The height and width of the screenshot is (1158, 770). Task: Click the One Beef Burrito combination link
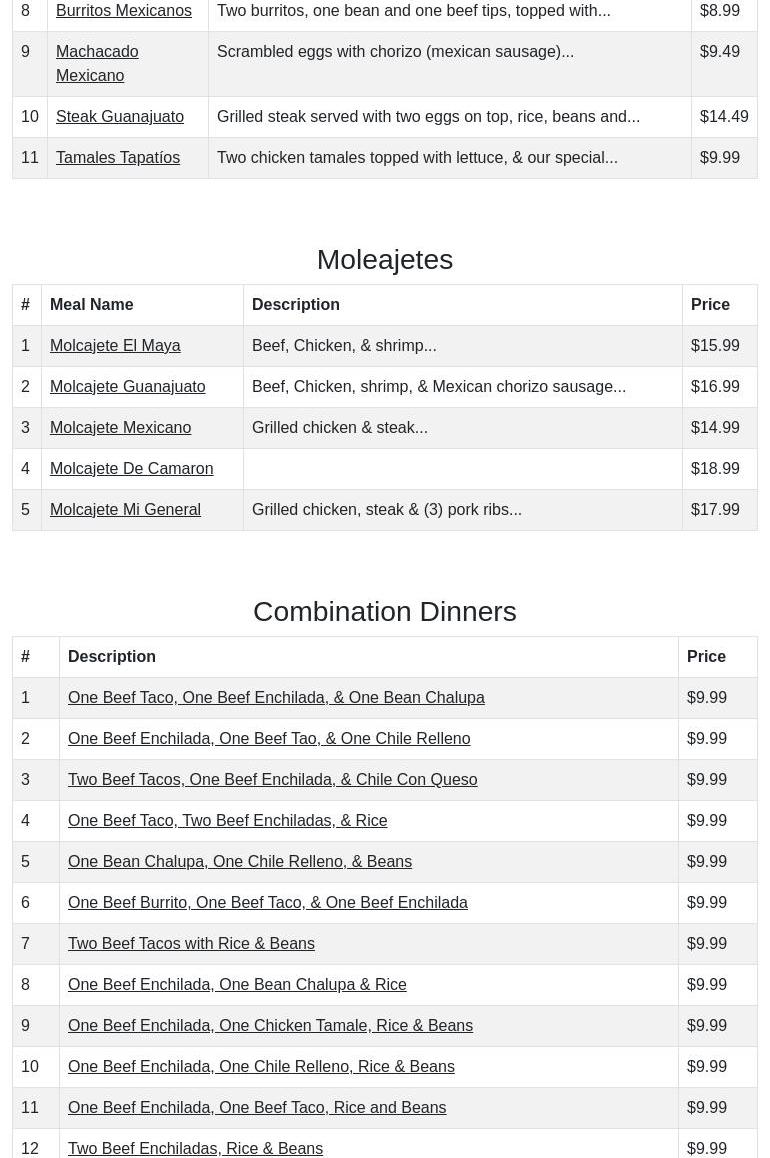(267, 902)
